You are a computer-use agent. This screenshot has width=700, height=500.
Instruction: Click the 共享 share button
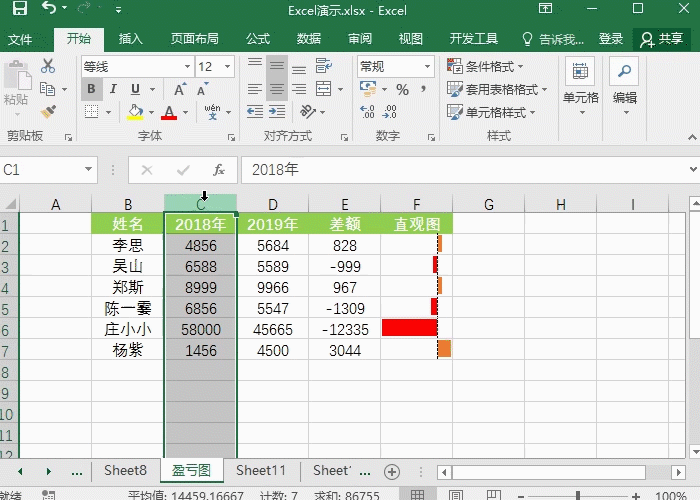pyautogui.click(x=662, y=39)
